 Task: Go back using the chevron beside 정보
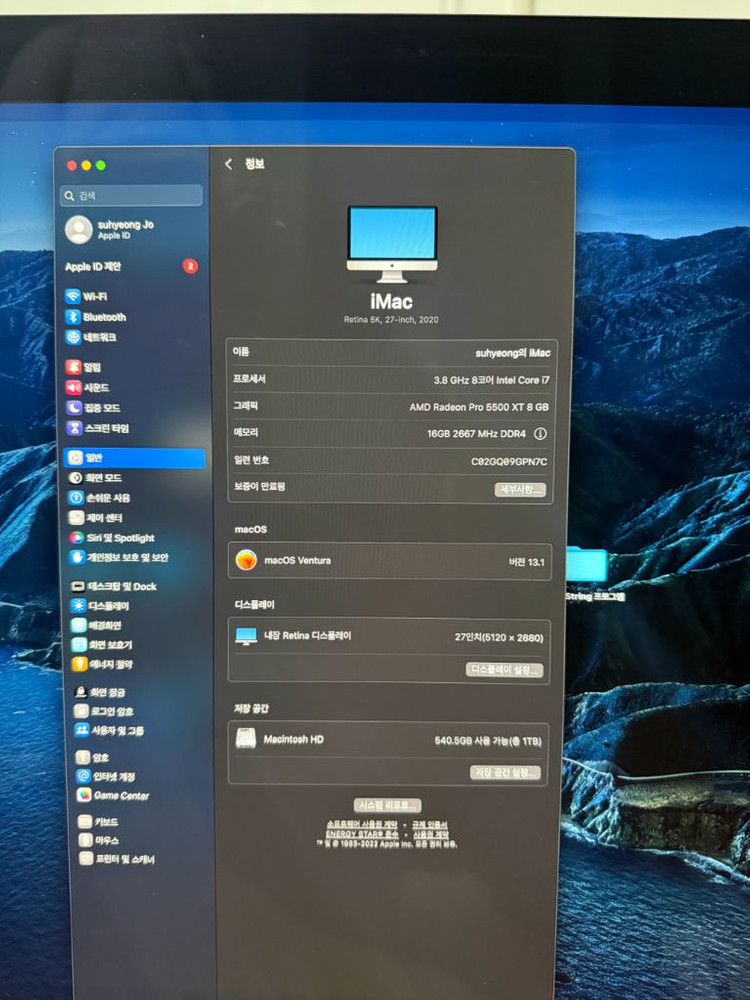pos(229,164)
